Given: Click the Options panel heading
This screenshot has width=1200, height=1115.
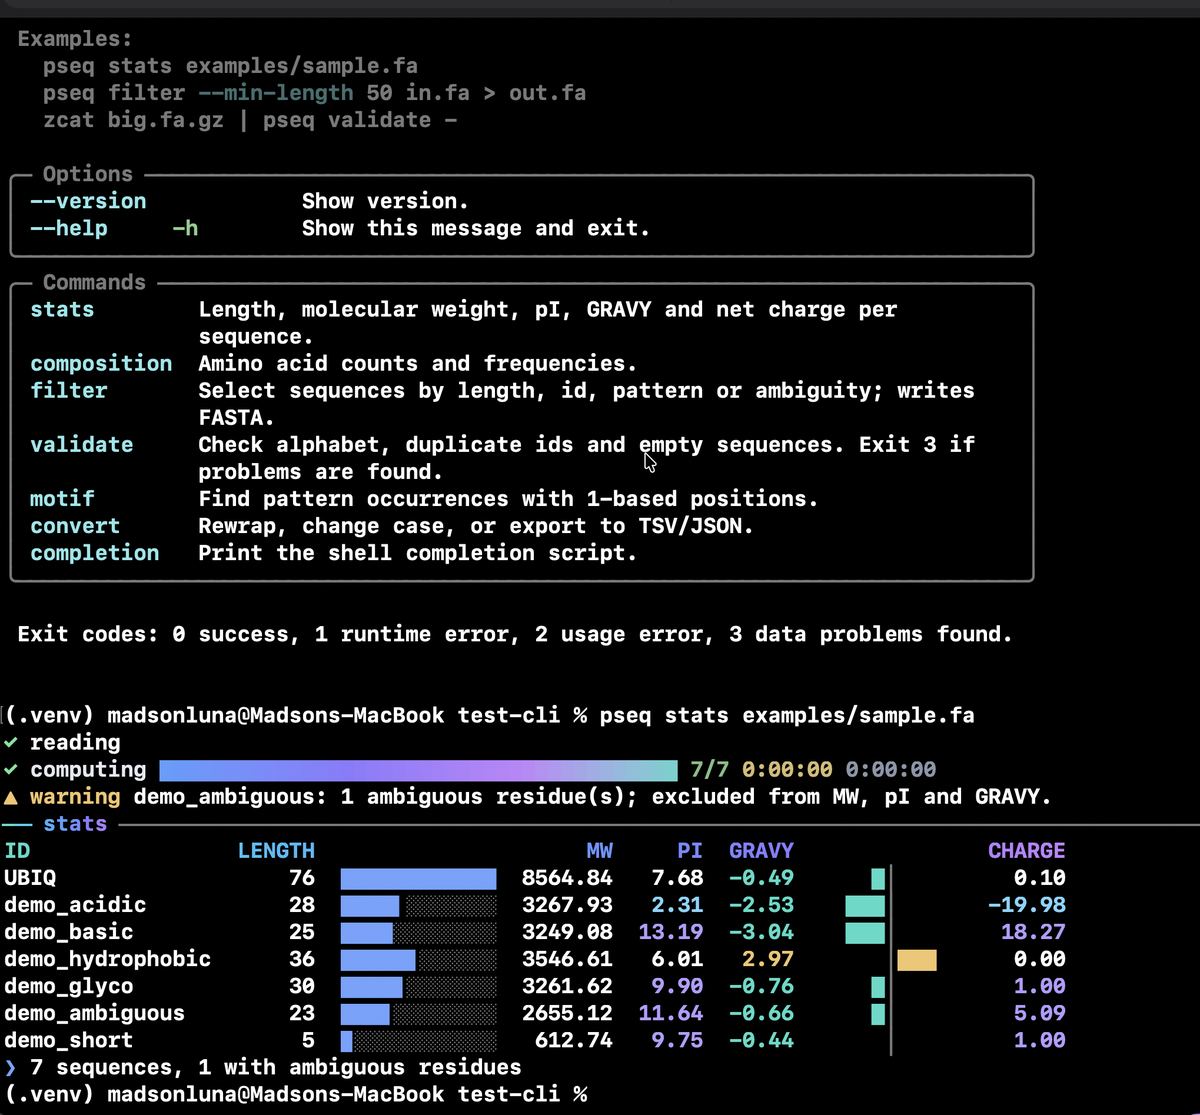Looking at the screenshot, I should 88,174.
